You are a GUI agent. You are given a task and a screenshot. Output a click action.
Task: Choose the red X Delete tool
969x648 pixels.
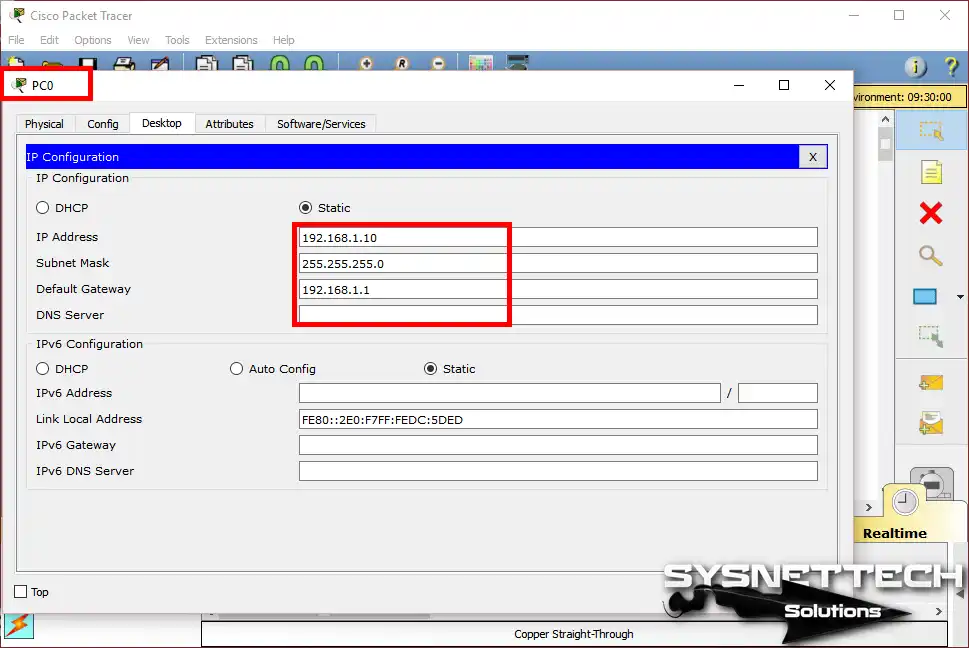coord(931,213)
